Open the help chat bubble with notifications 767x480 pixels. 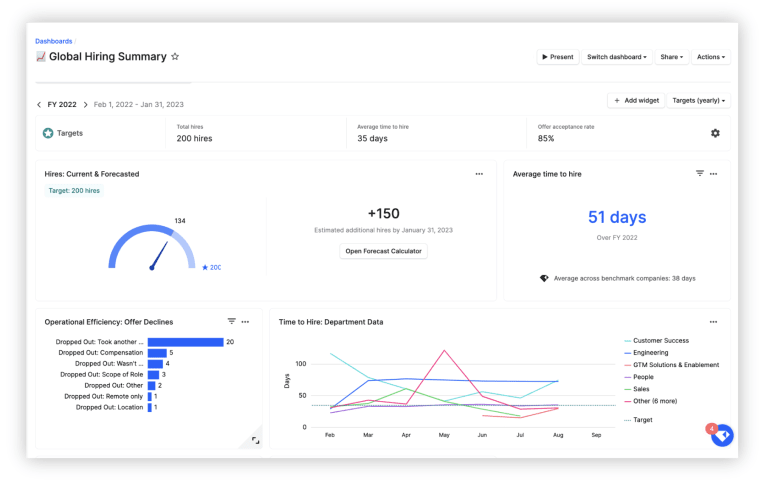click(x=722, y=435)
